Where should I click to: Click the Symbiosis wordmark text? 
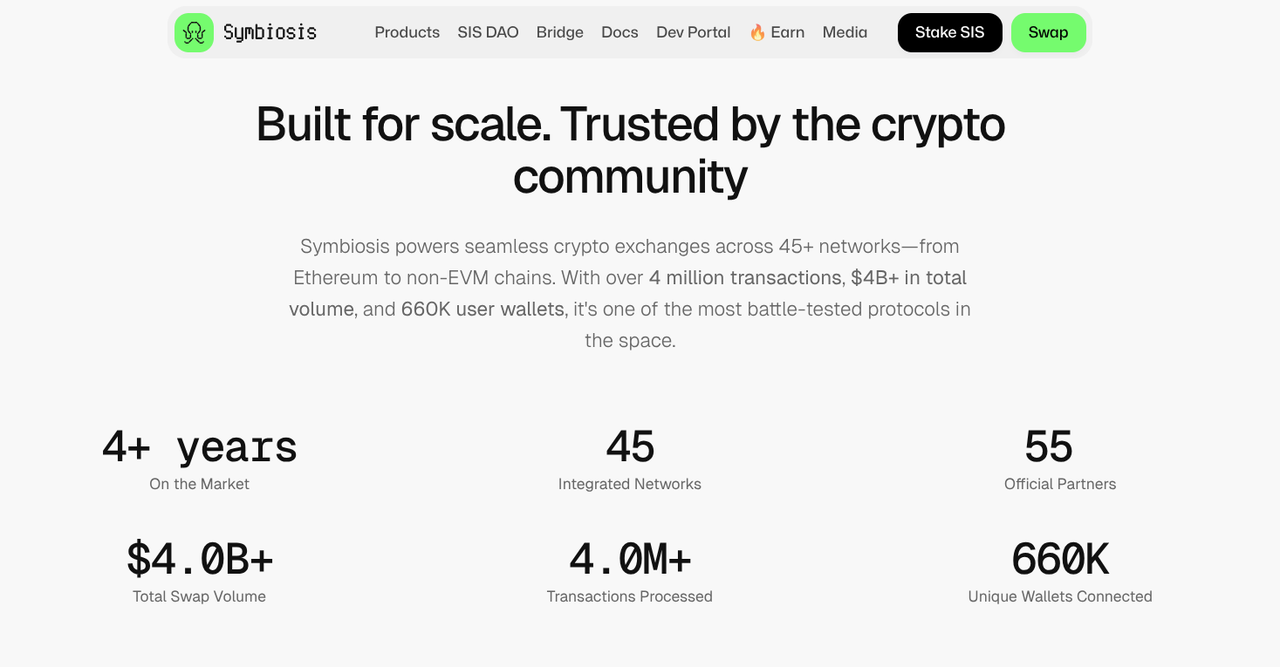[270, 32]
